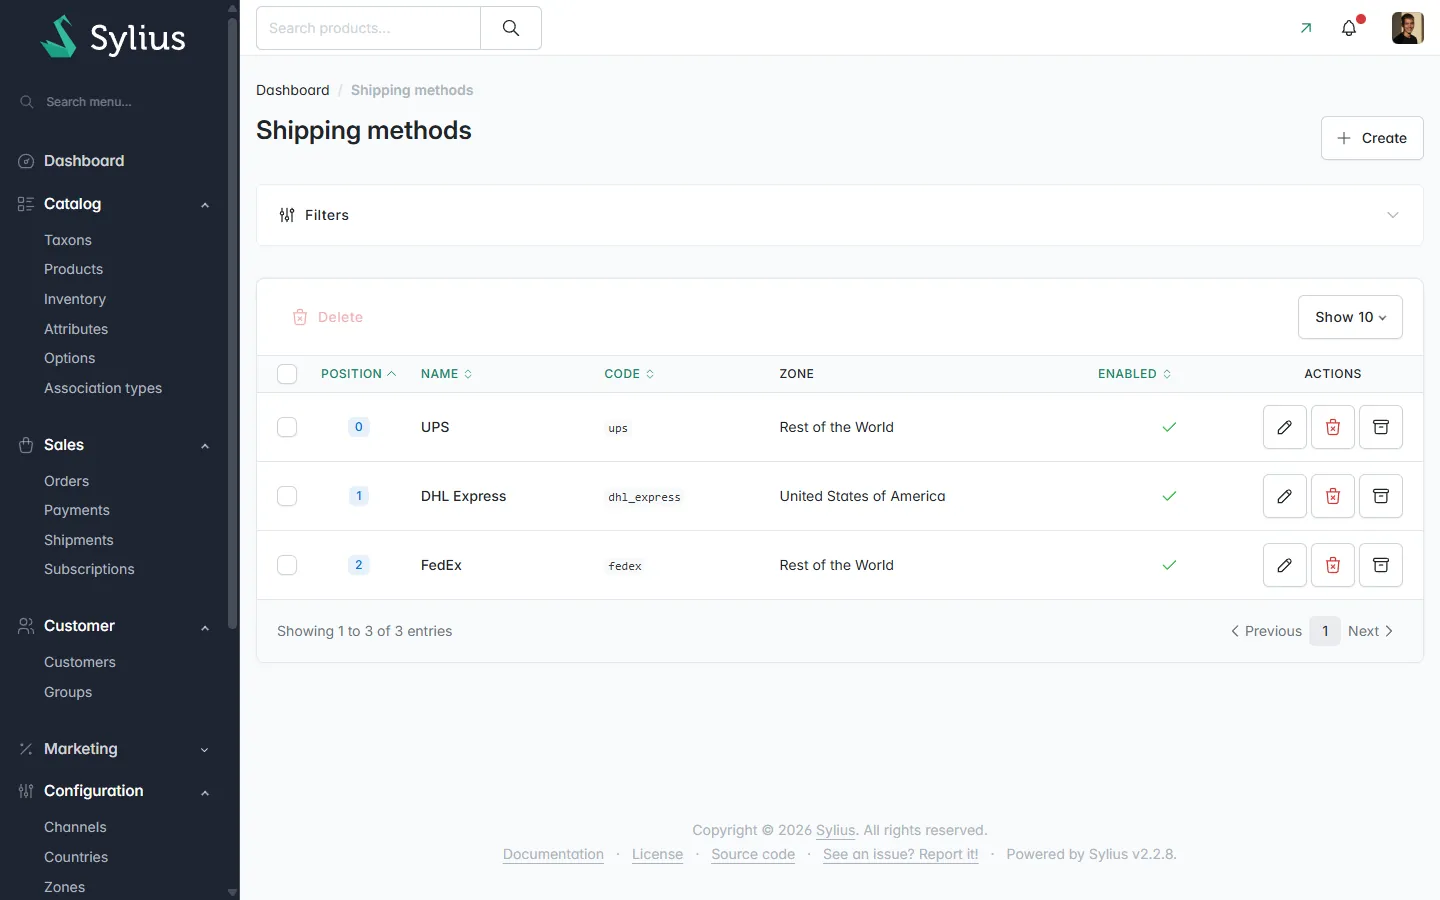This screenshot has height=900, width=1440.
Task: Click the Customer people icon
Action: tap(26, 626)
